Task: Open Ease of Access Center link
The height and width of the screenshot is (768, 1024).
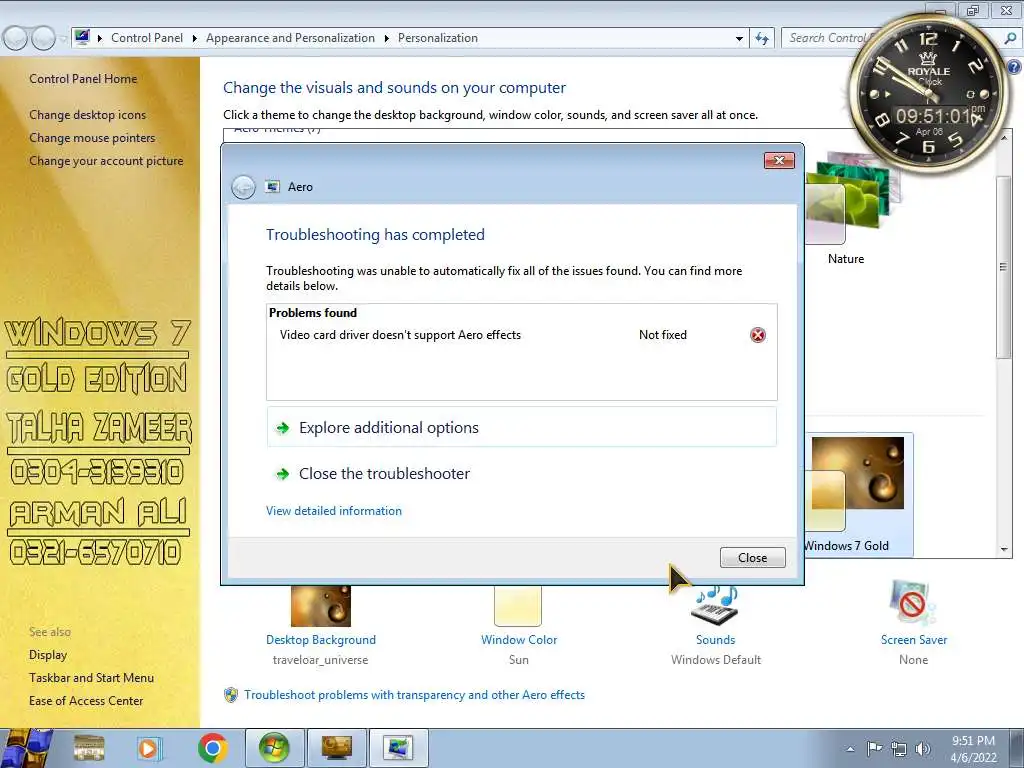Action: pos(86,701)
